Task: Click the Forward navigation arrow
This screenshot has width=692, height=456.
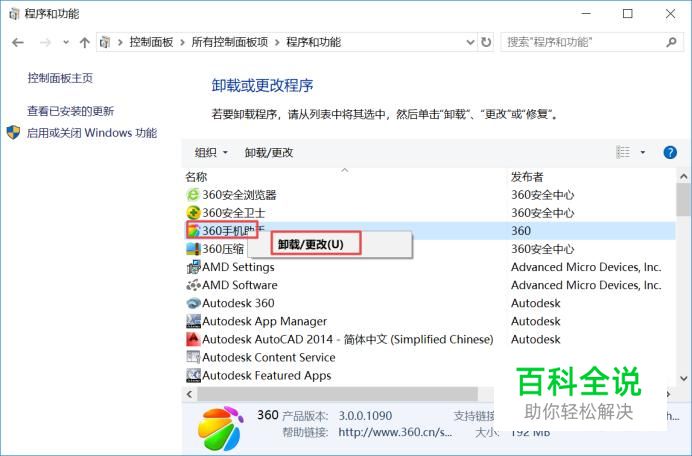Action: (45, 42)
